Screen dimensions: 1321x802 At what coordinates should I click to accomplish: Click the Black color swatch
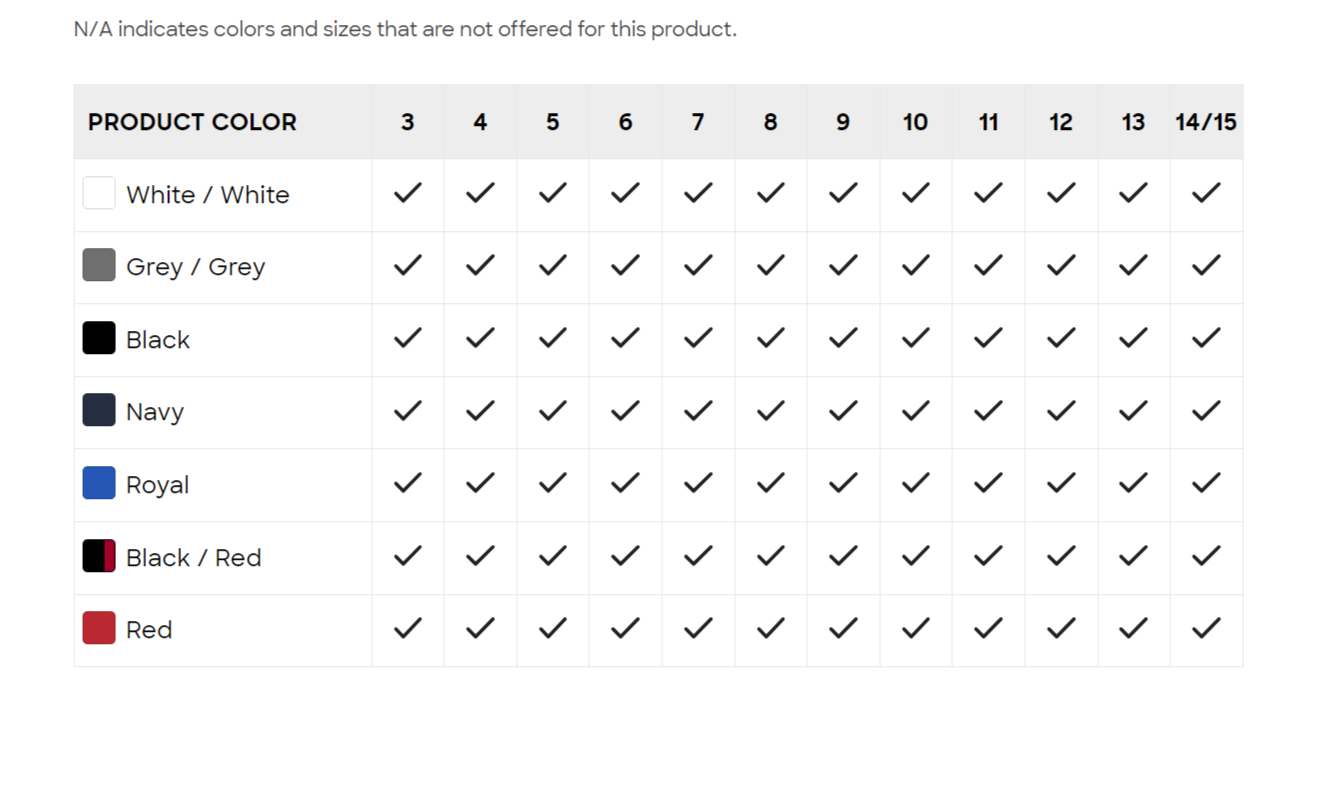[99, 338]
